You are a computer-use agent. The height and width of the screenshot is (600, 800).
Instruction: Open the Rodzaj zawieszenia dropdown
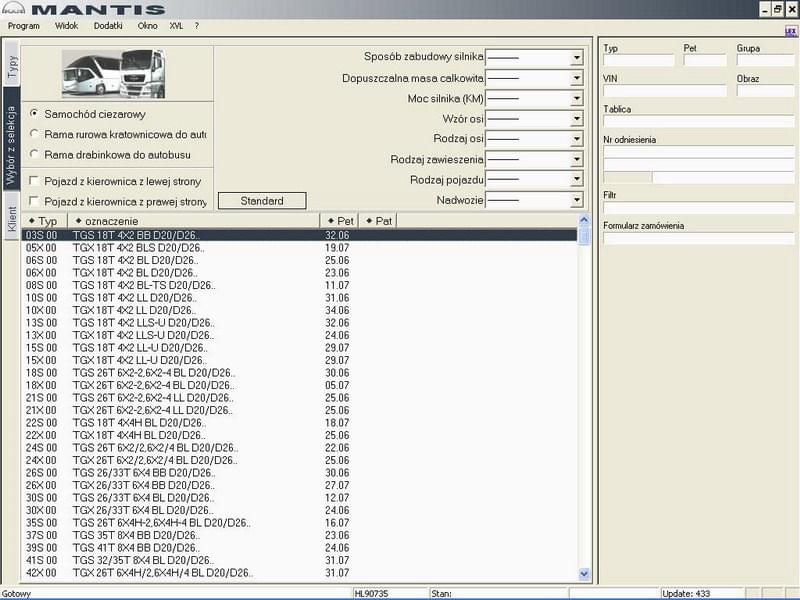coord(577,159)
